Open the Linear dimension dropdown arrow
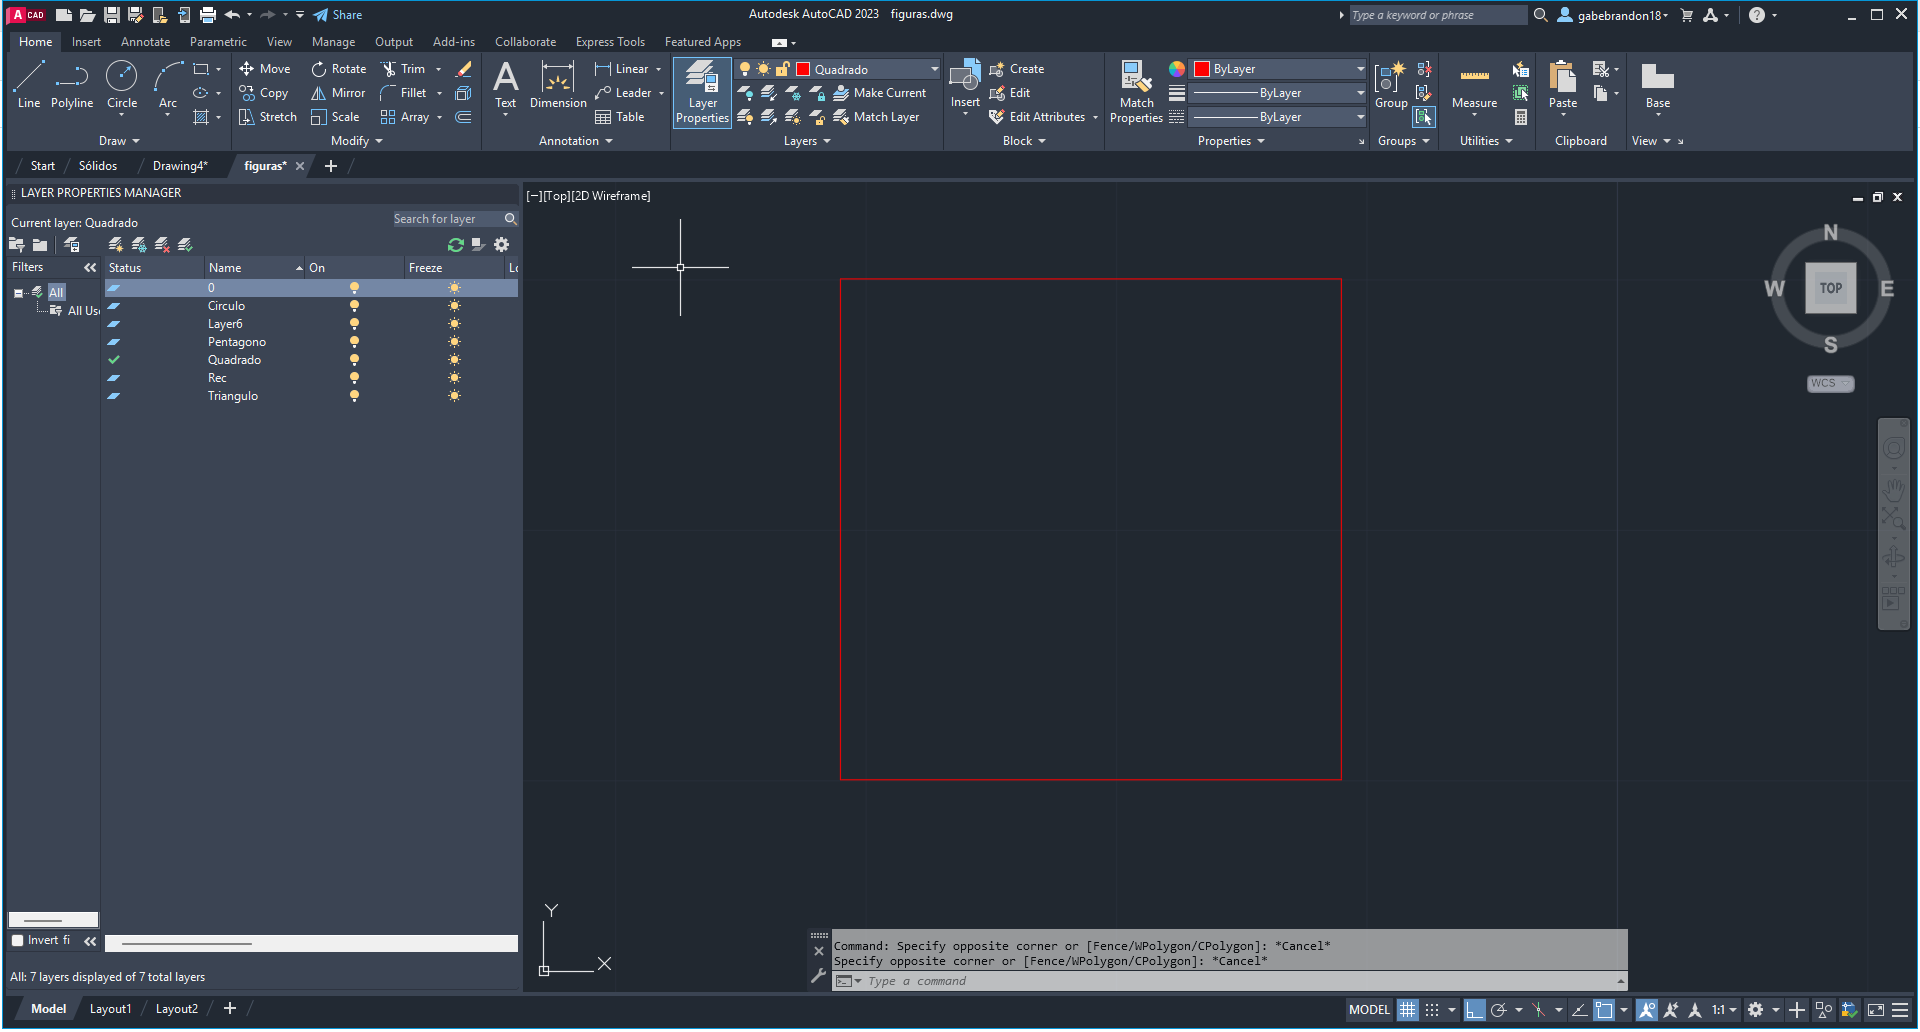 pos(658,69)
